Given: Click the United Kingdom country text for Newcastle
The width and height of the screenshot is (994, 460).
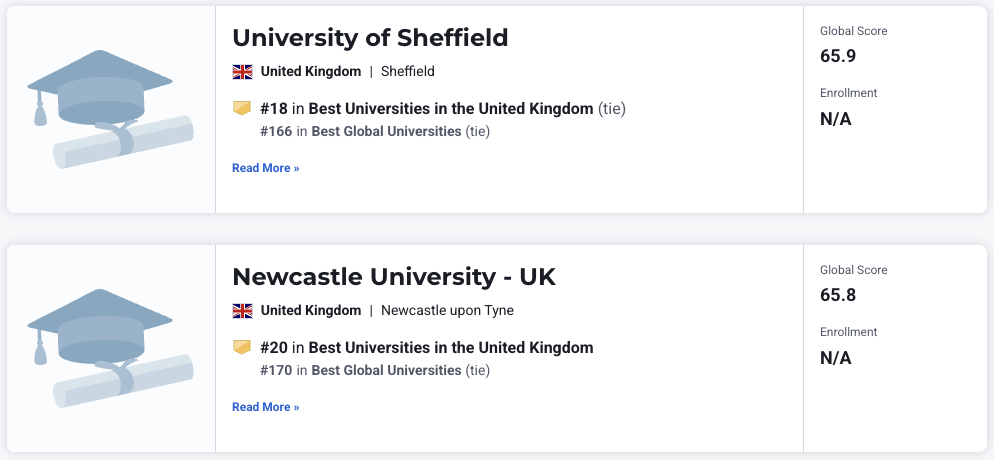Looking at the screenshot, I should coord(311,310).
